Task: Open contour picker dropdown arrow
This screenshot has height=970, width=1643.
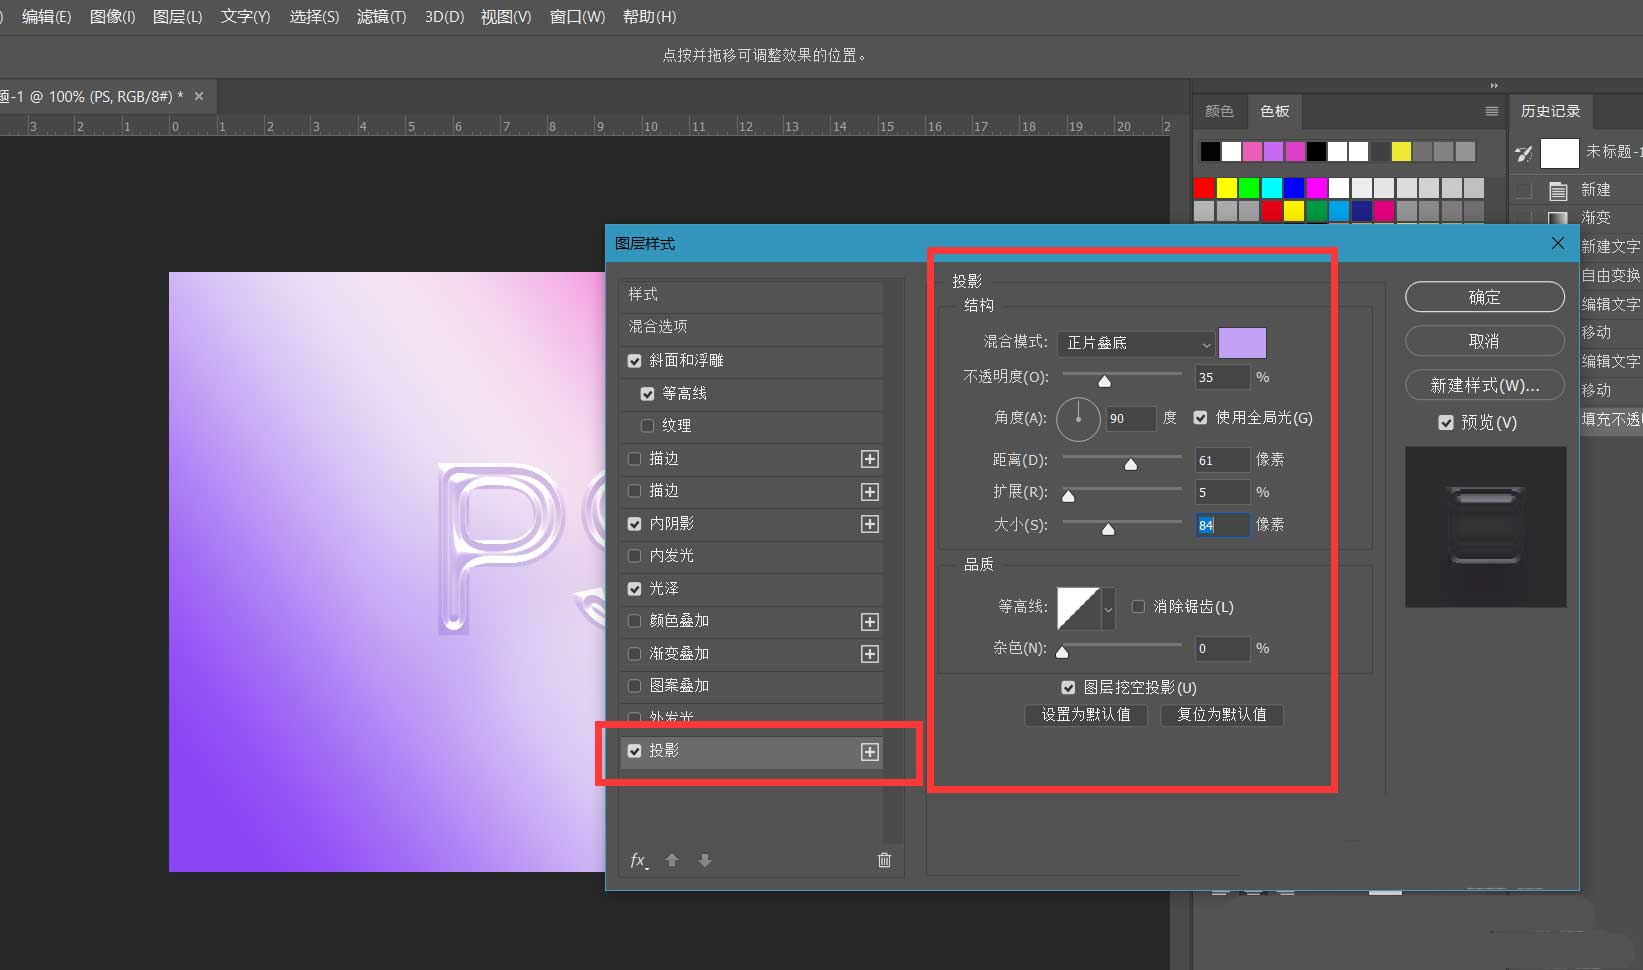Action: coord(1108,608)
